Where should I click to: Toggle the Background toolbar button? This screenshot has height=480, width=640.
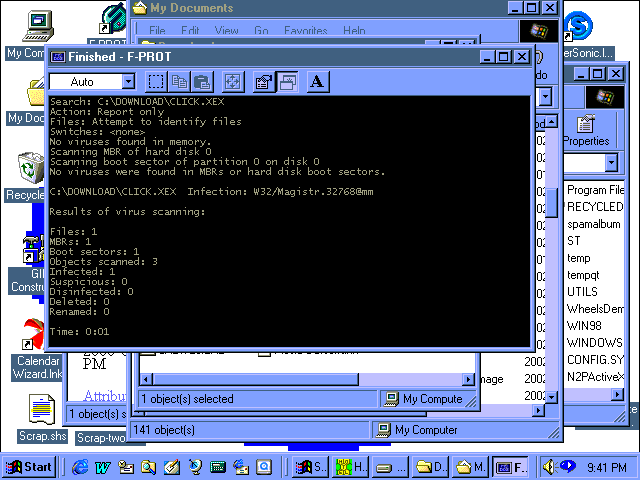pos(287,82)
